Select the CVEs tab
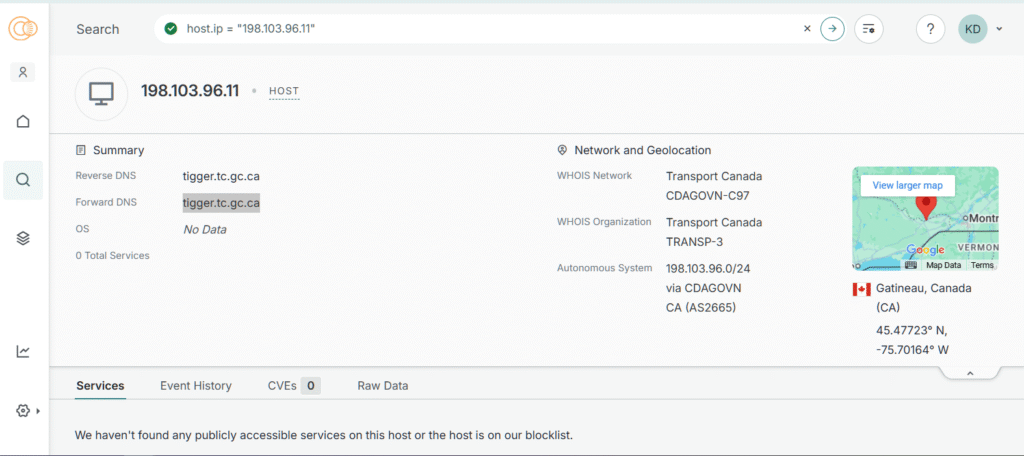The width and height of the screenshot is (1024, 456). (292, 386)
